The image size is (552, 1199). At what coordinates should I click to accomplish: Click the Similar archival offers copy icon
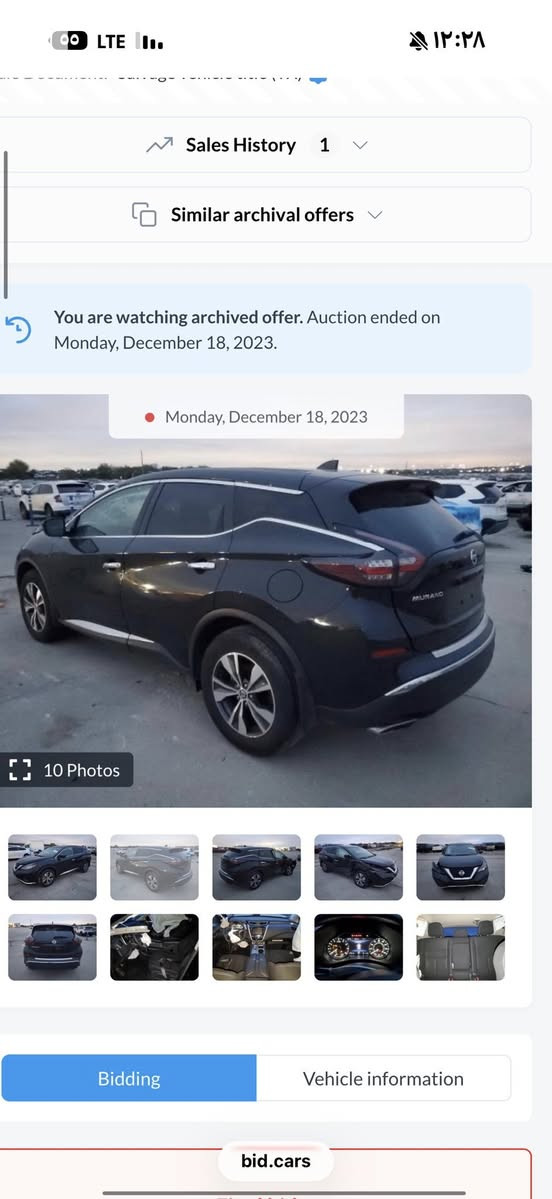click(x=144, y=215)
